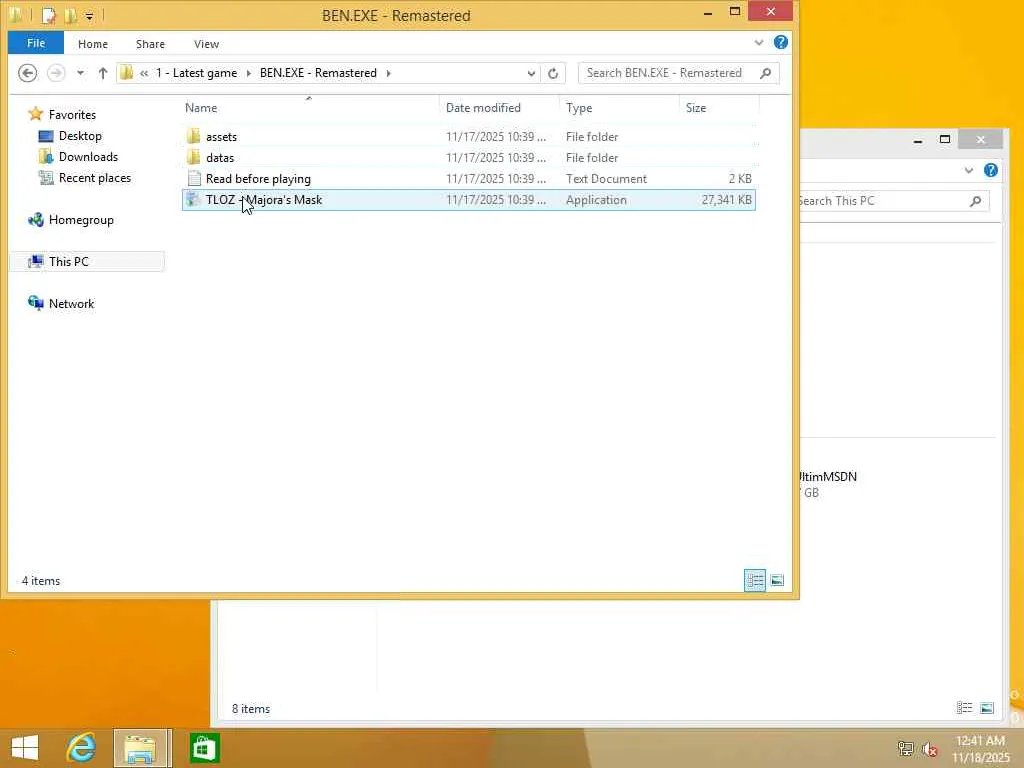Click the muted volume tray icon
The height and width of the screenshot is (768, 1024).
929,749
